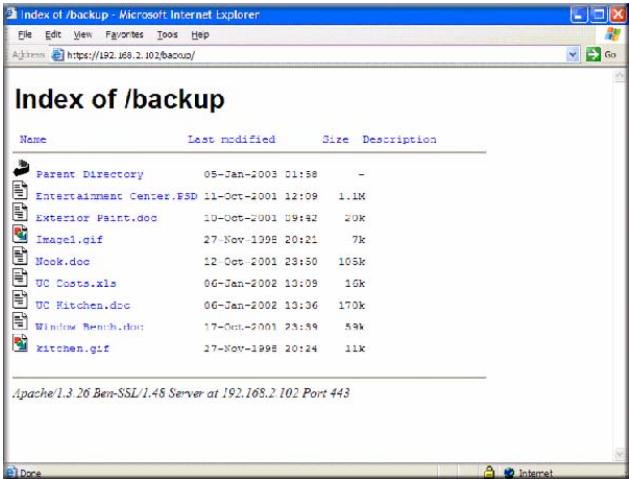Open kitchen.gif link
The image size is (629, 479).
point(73,349)
